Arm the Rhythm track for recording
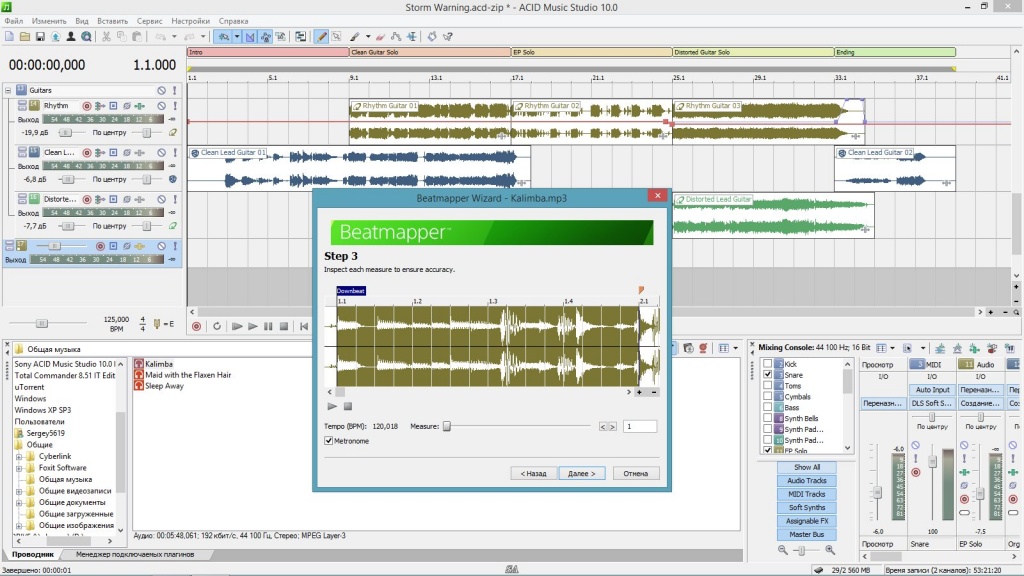Image resolution: width=1024 pixels, height=576 pixels. click(x=87, y=105)
